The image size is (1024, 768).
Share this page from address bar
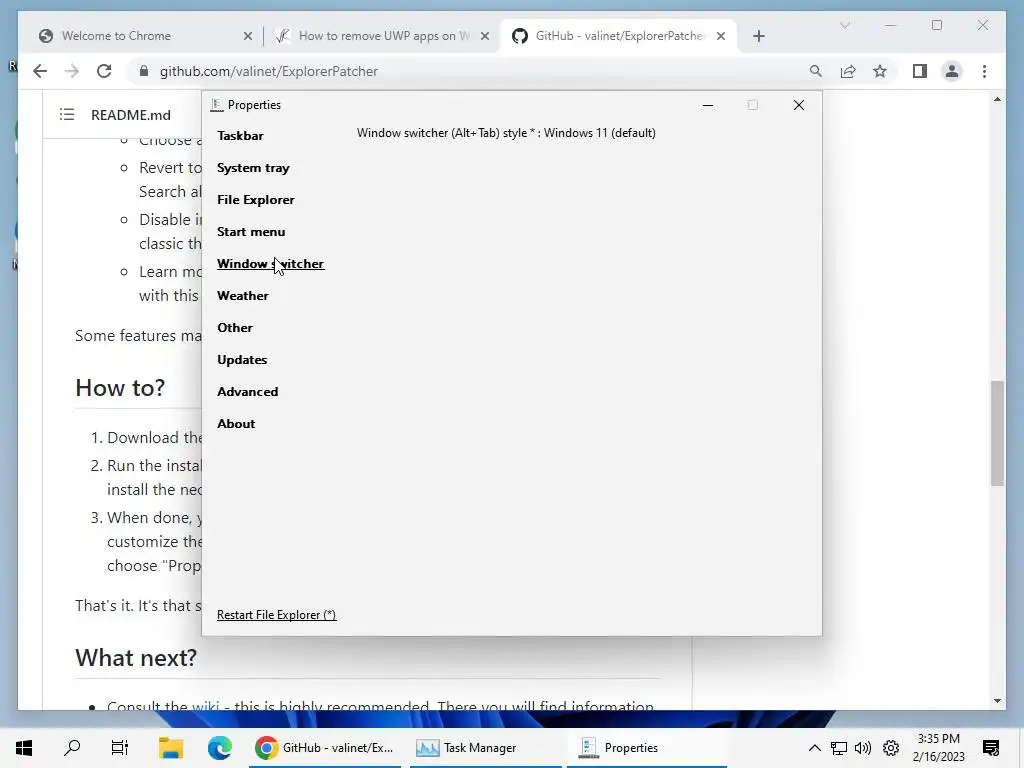coord(848,71)
